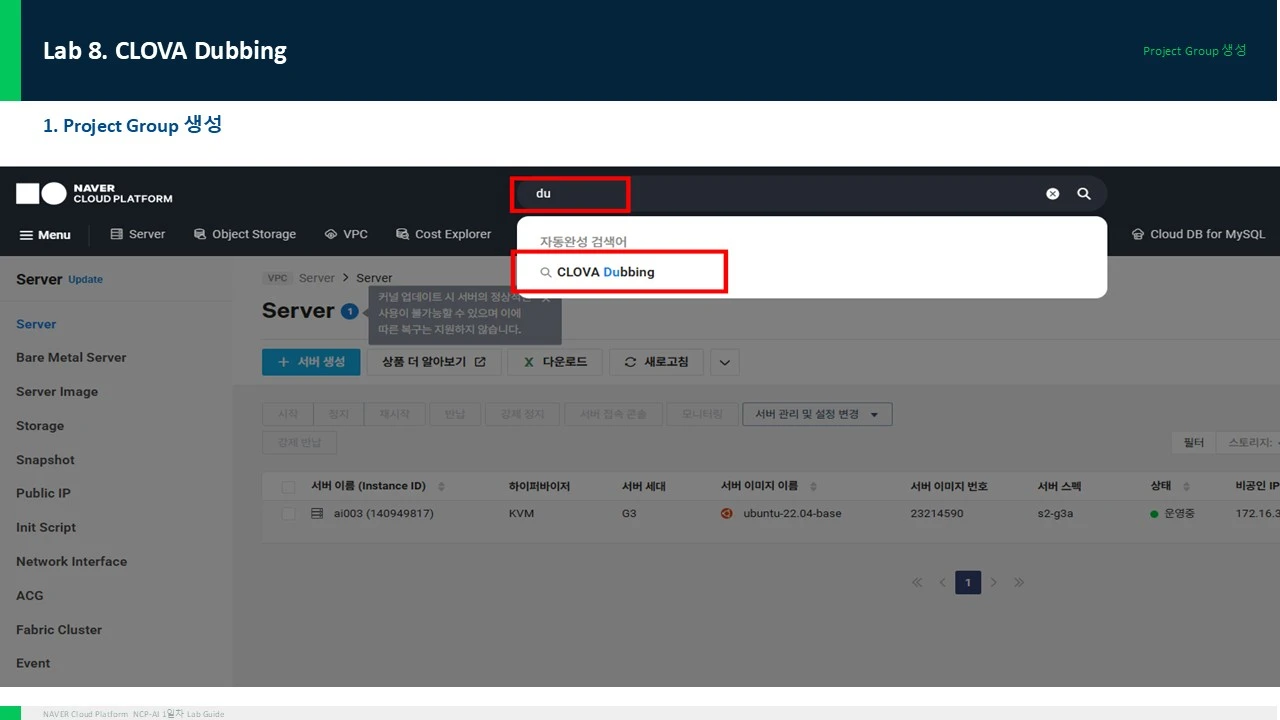Go to VPC in the shortcut bar
1280x720 pixels.
[346, 234]
